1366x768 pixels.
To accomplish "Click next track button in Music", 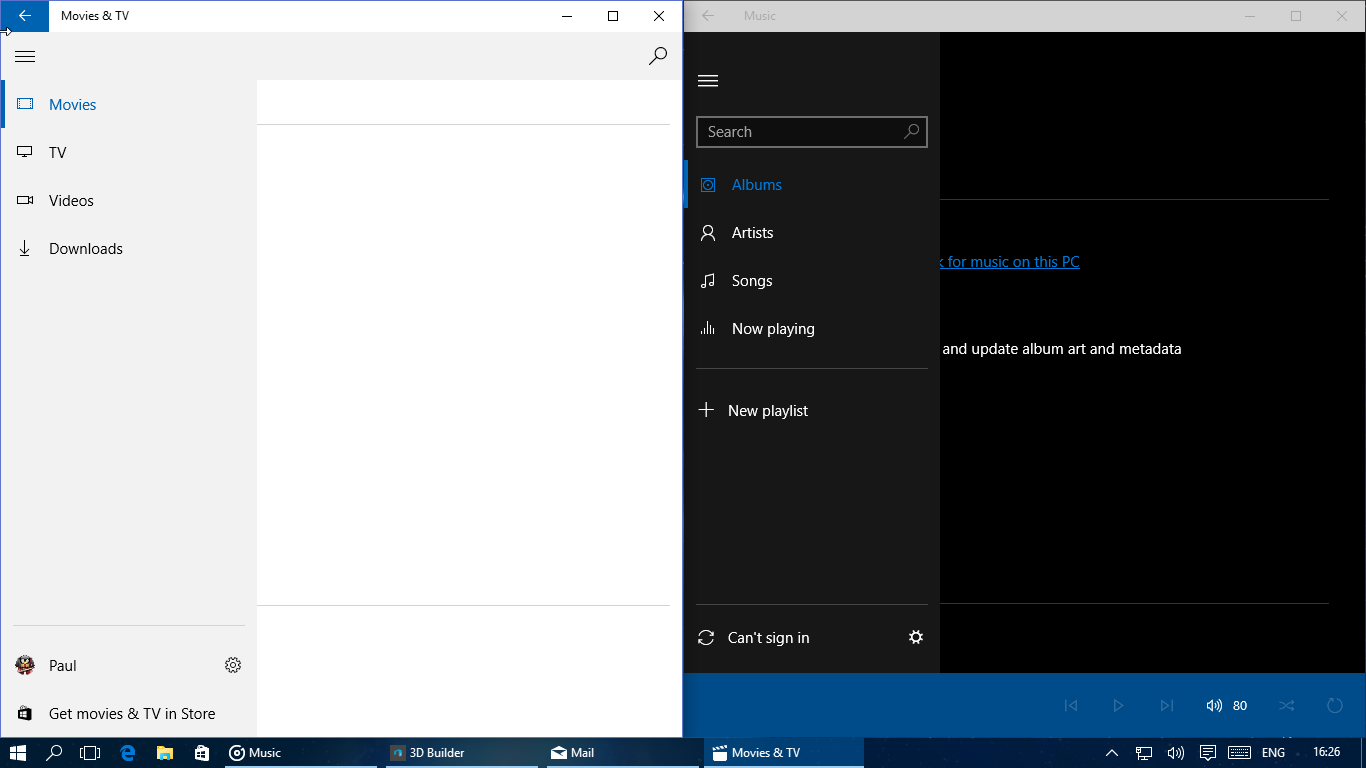I will (x=1166, y=706).
